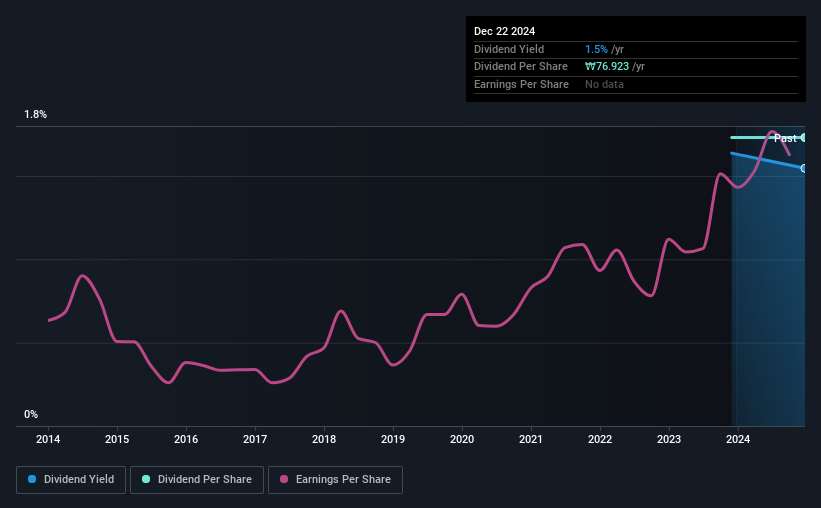Select the 2024 x-axis label
This screenshot has width=821, height=508.
coord(738,439)
